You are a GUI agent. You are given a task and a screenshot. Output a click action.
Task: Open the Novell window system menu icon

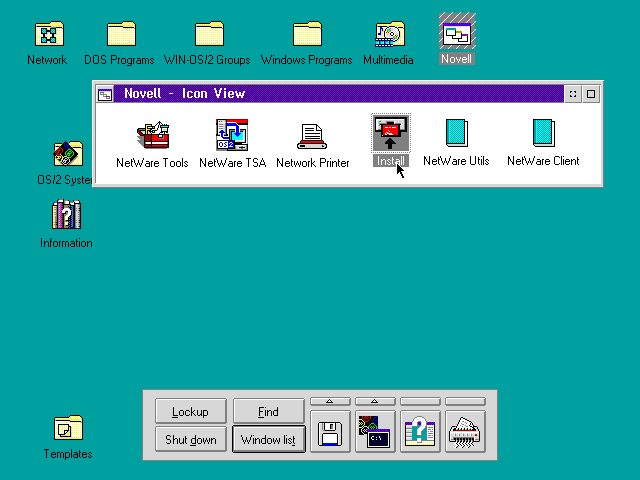(105, 95)
